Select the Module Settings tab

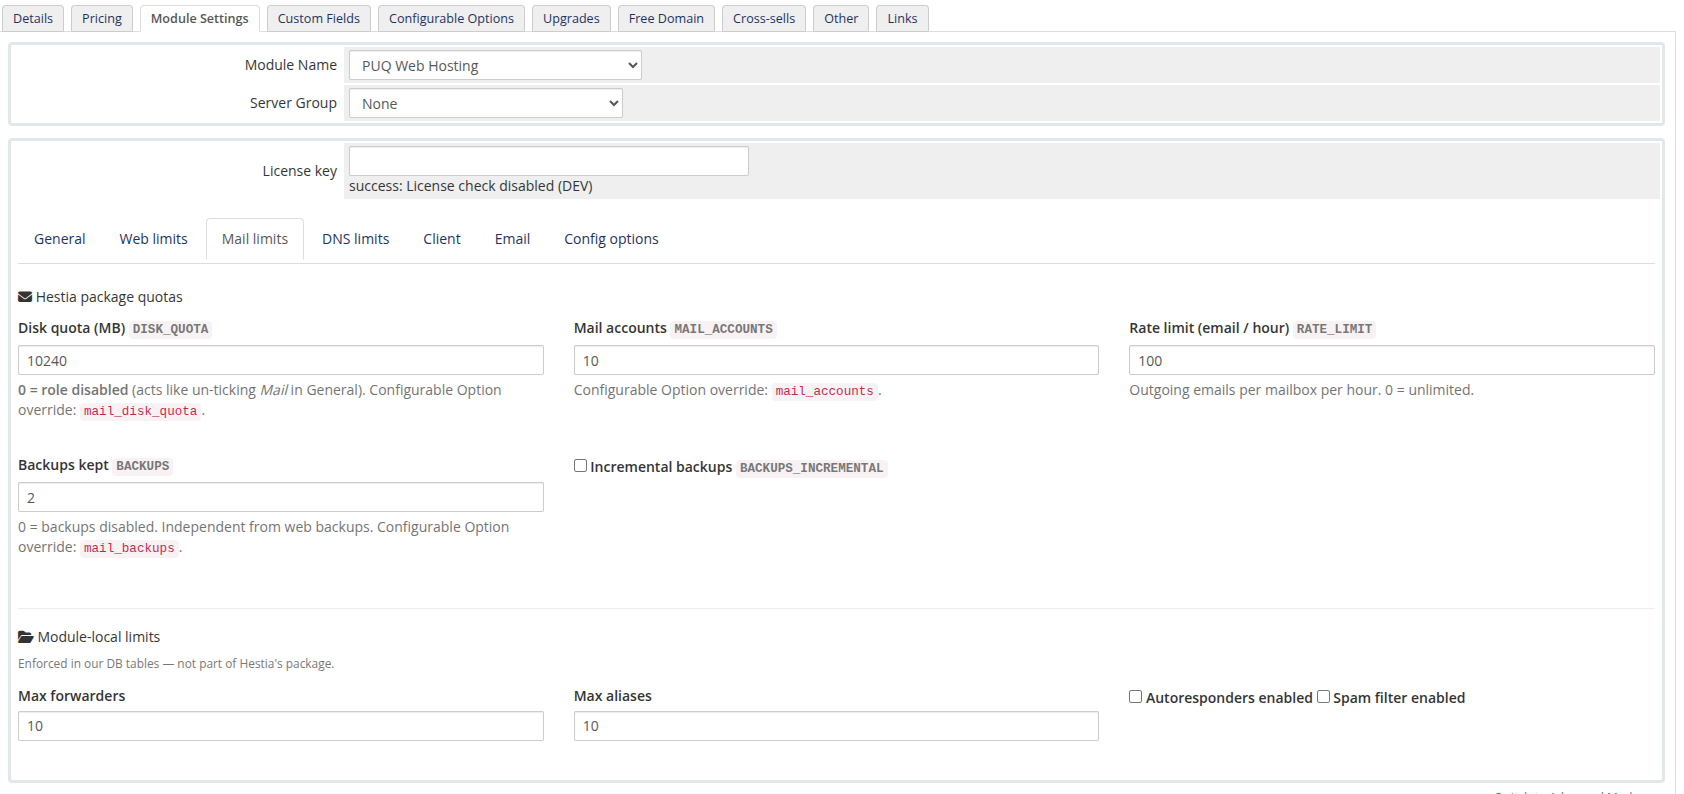click(200, 18)
